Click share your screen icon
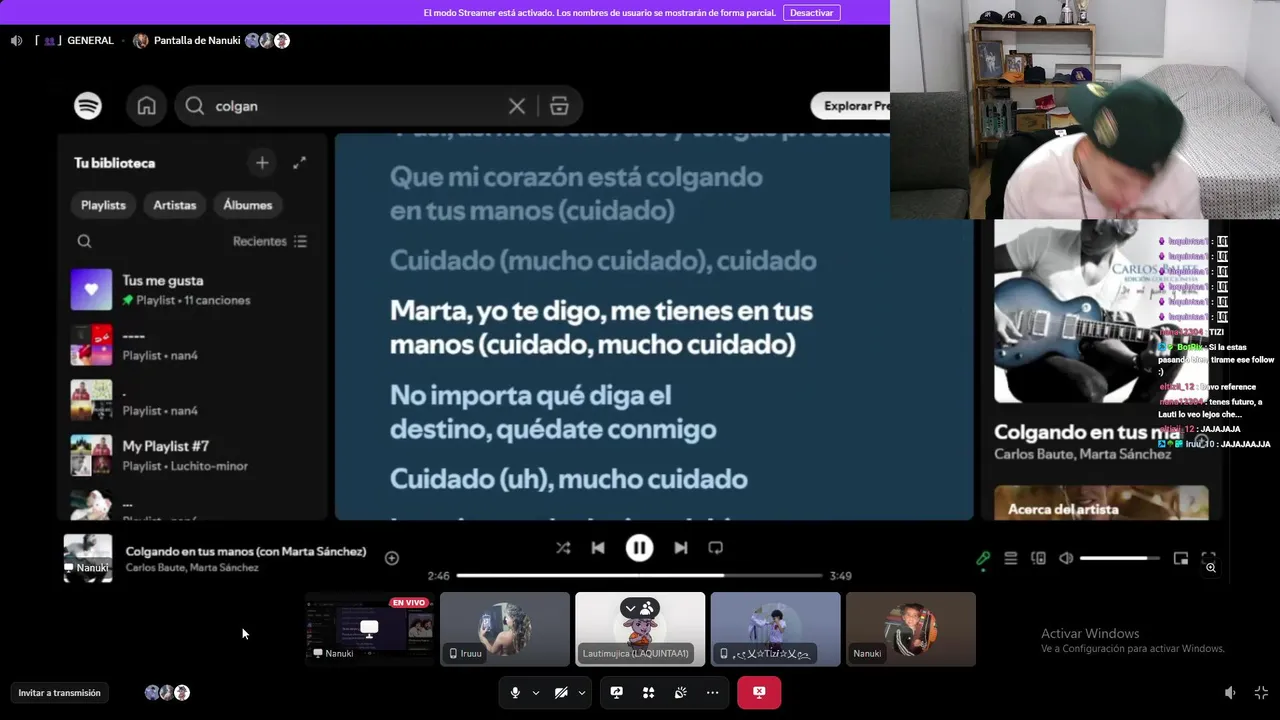The image size is (1280, 720). [617, 692]
